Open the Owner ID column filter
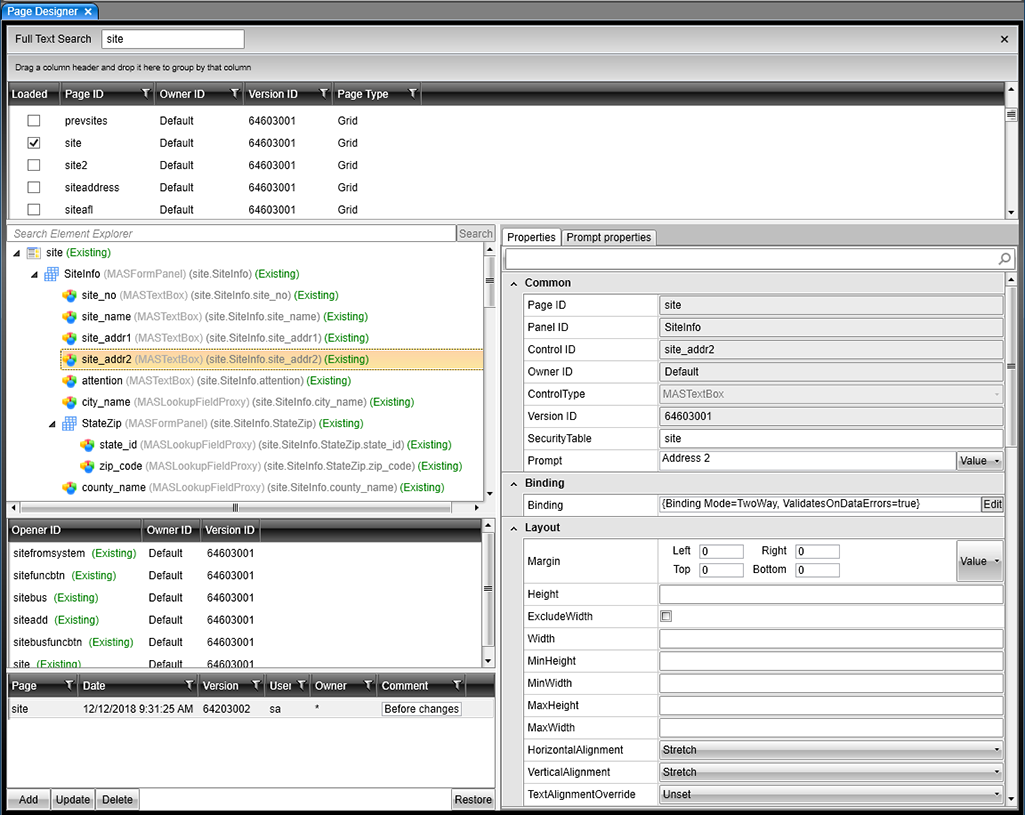Viewport: 1025px width, 815px height. pyautogui.click(x=235, y=93)
